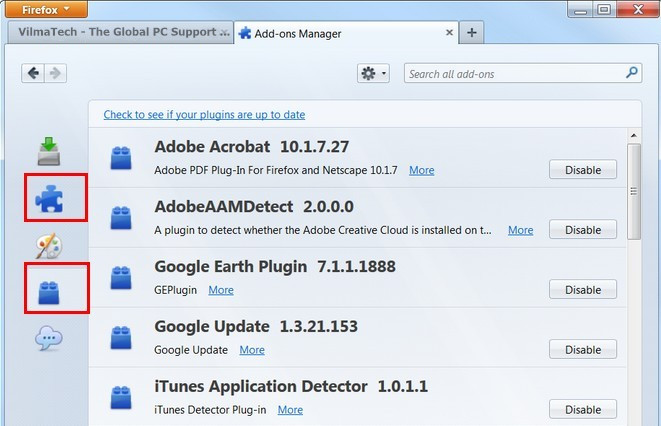Open More link for AdobeAAMDetect
Screen dimensions: 661x426
point(521,230)
